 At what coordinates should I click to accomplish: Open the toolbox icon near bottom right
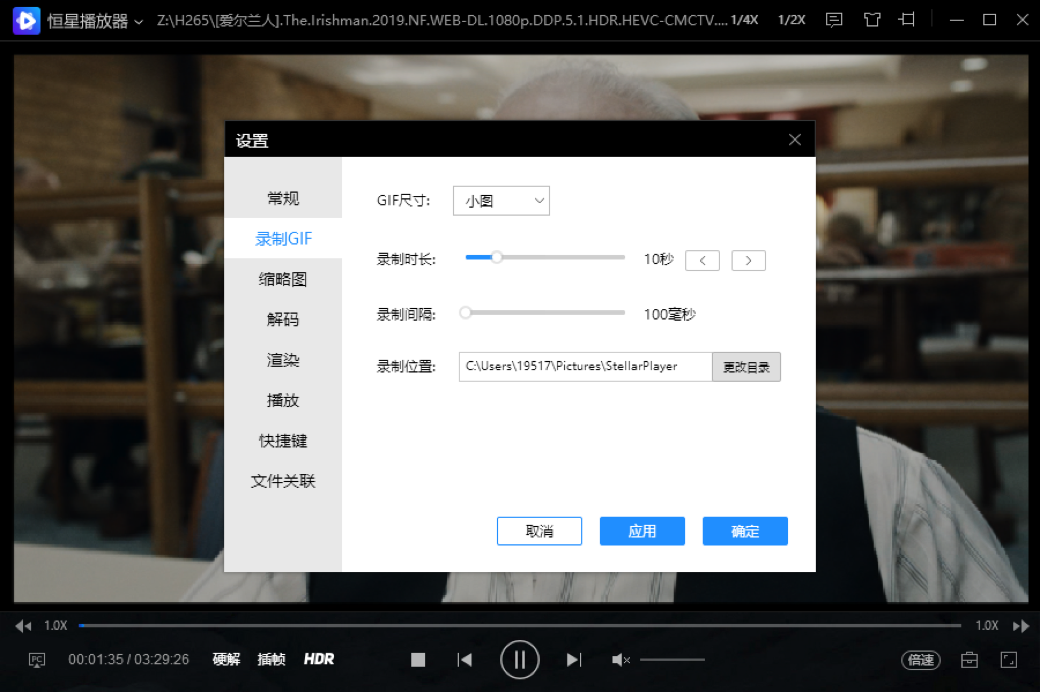coord(968,660)
